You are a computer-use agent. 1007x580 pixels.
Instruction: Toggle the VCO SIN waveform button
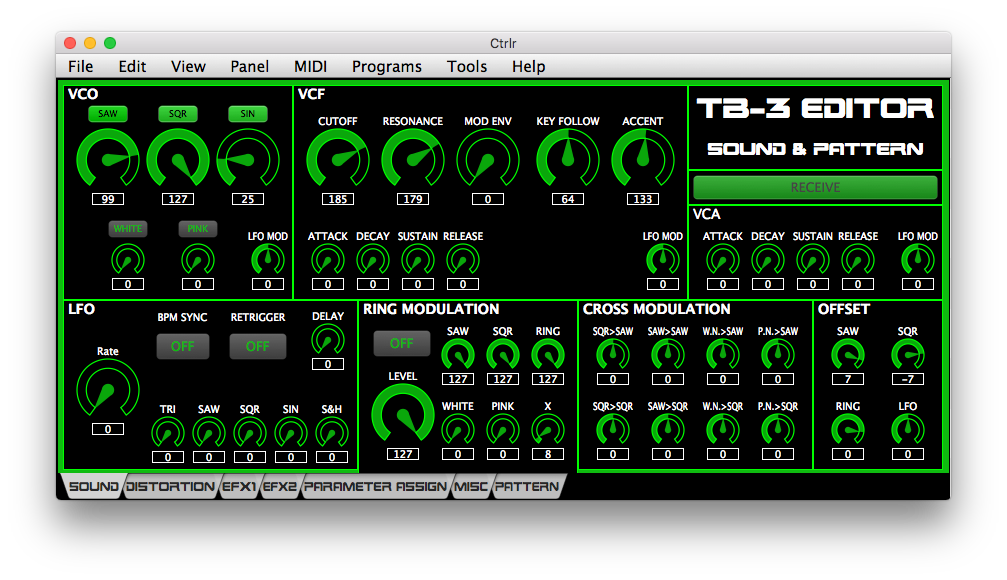(x=248, y=114)
